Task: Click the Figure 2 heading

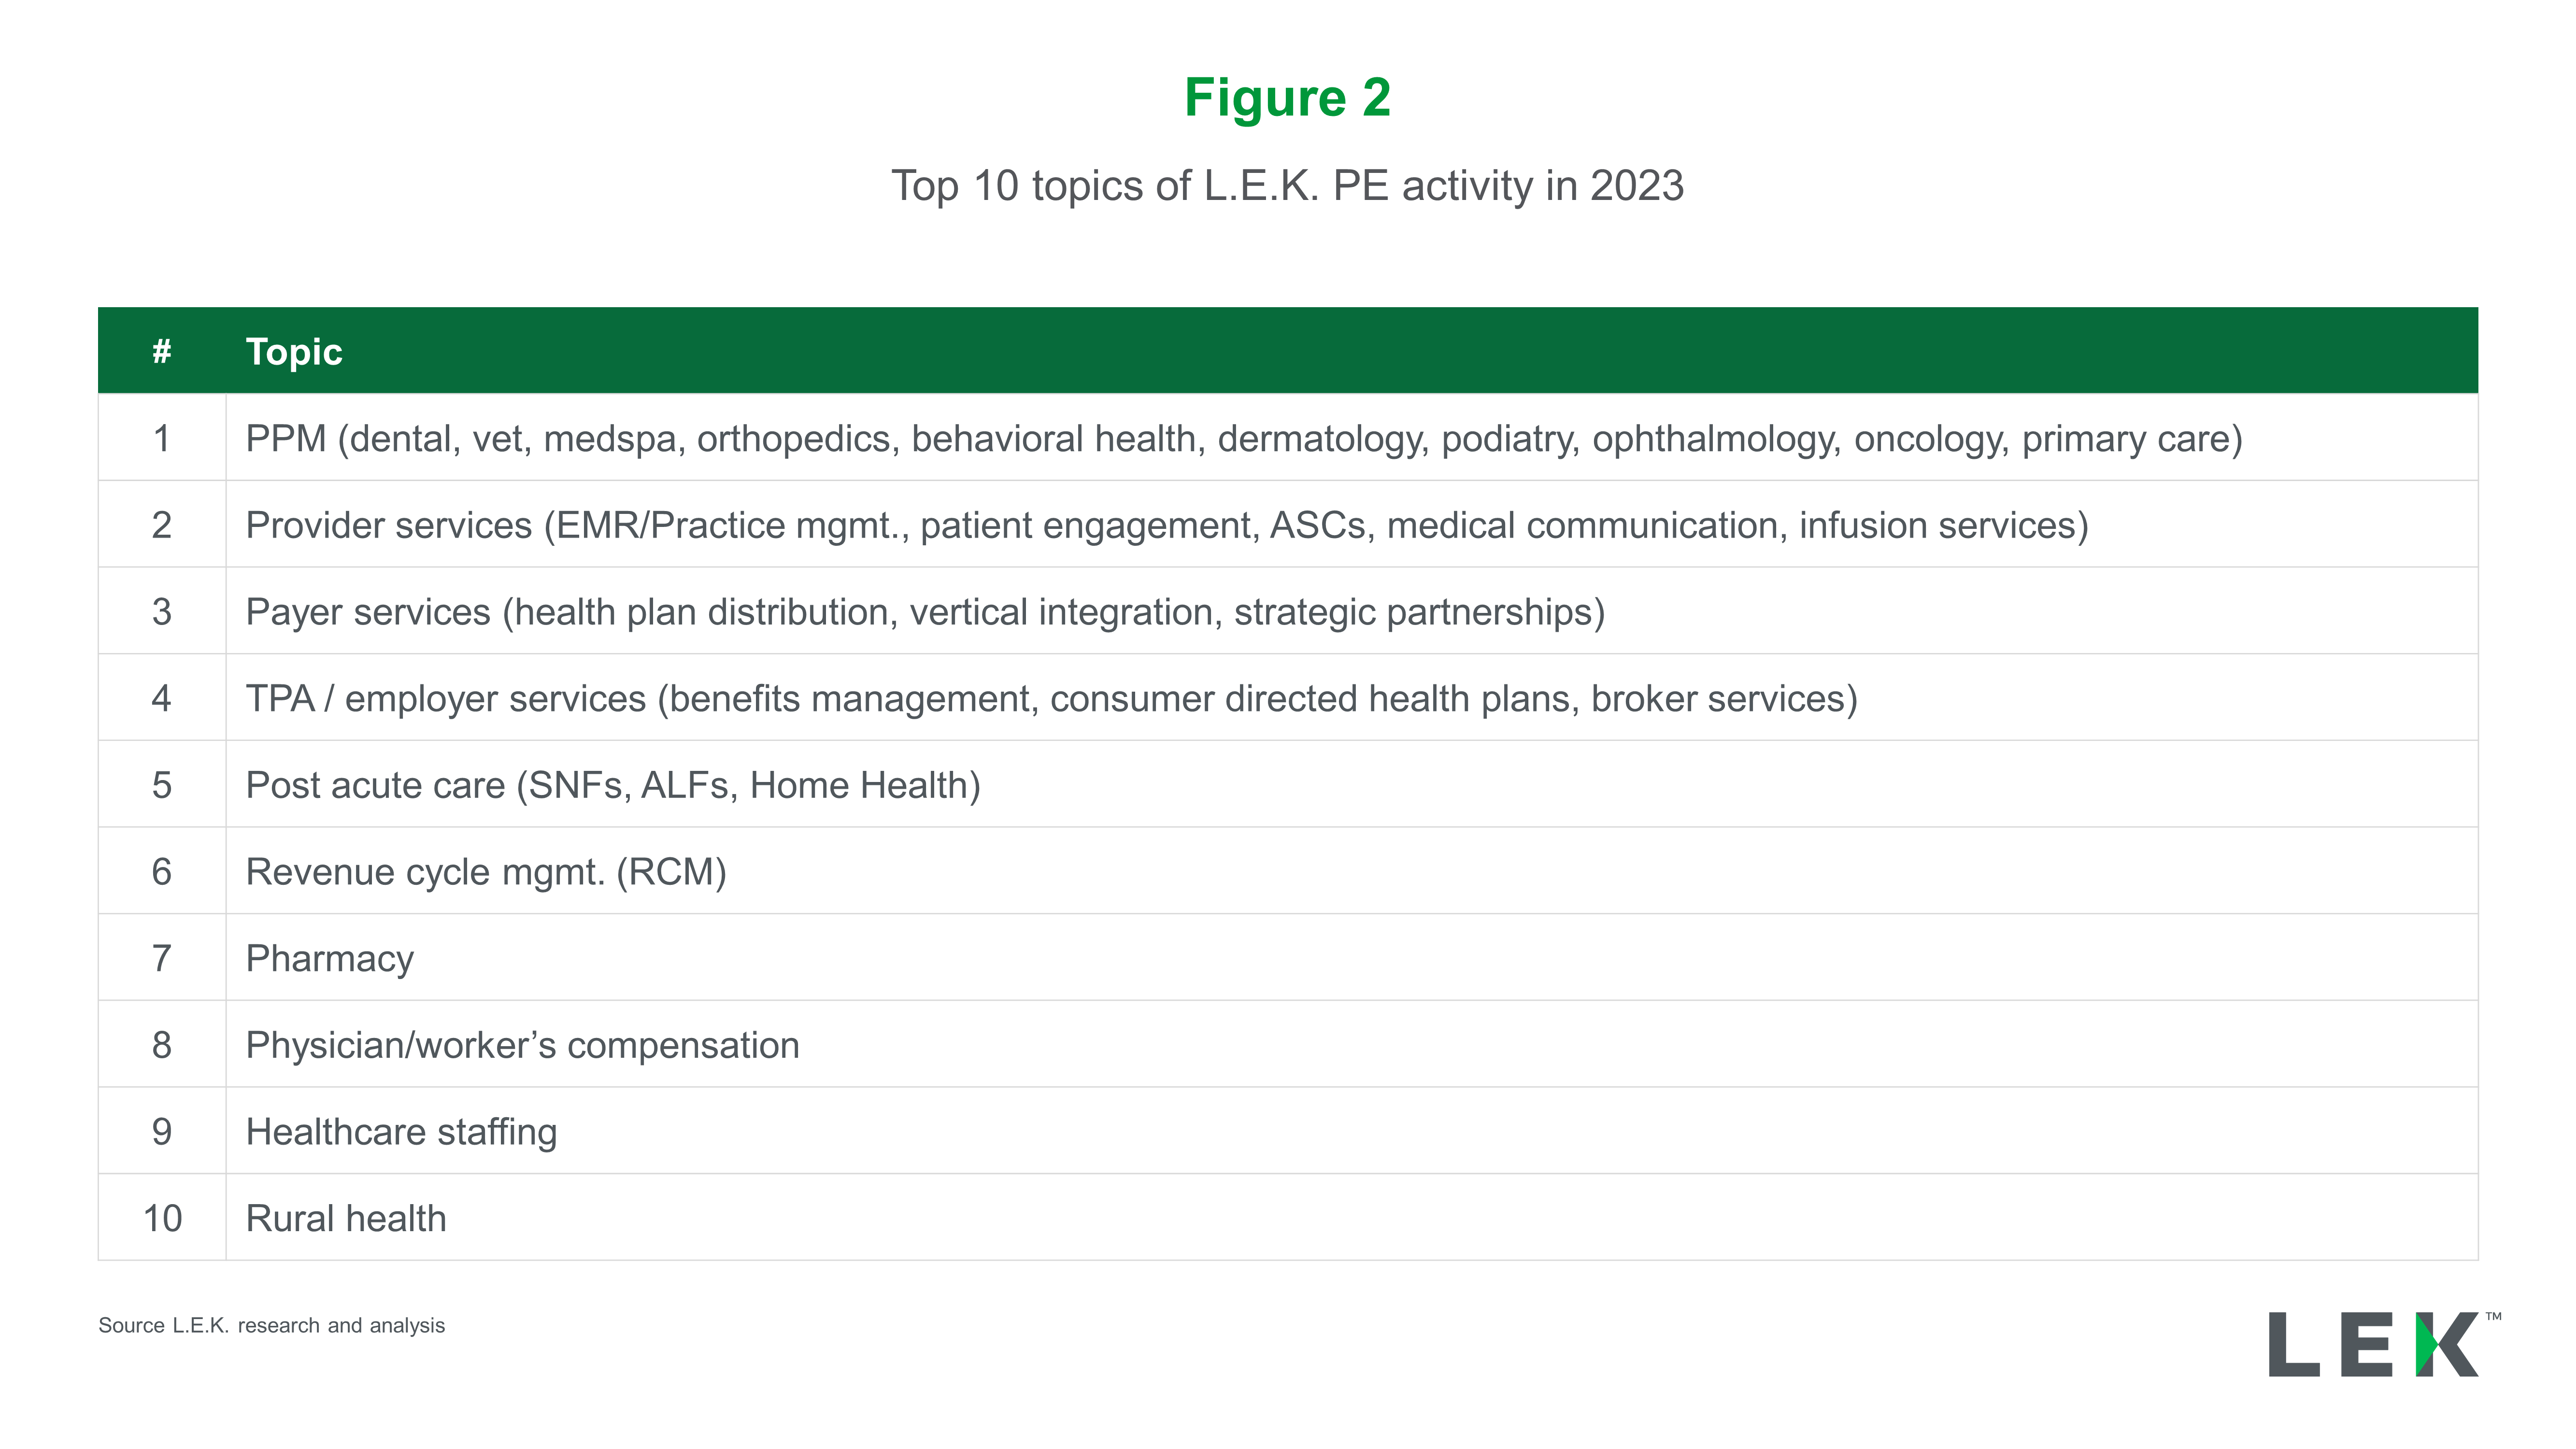Action: 1287,98
